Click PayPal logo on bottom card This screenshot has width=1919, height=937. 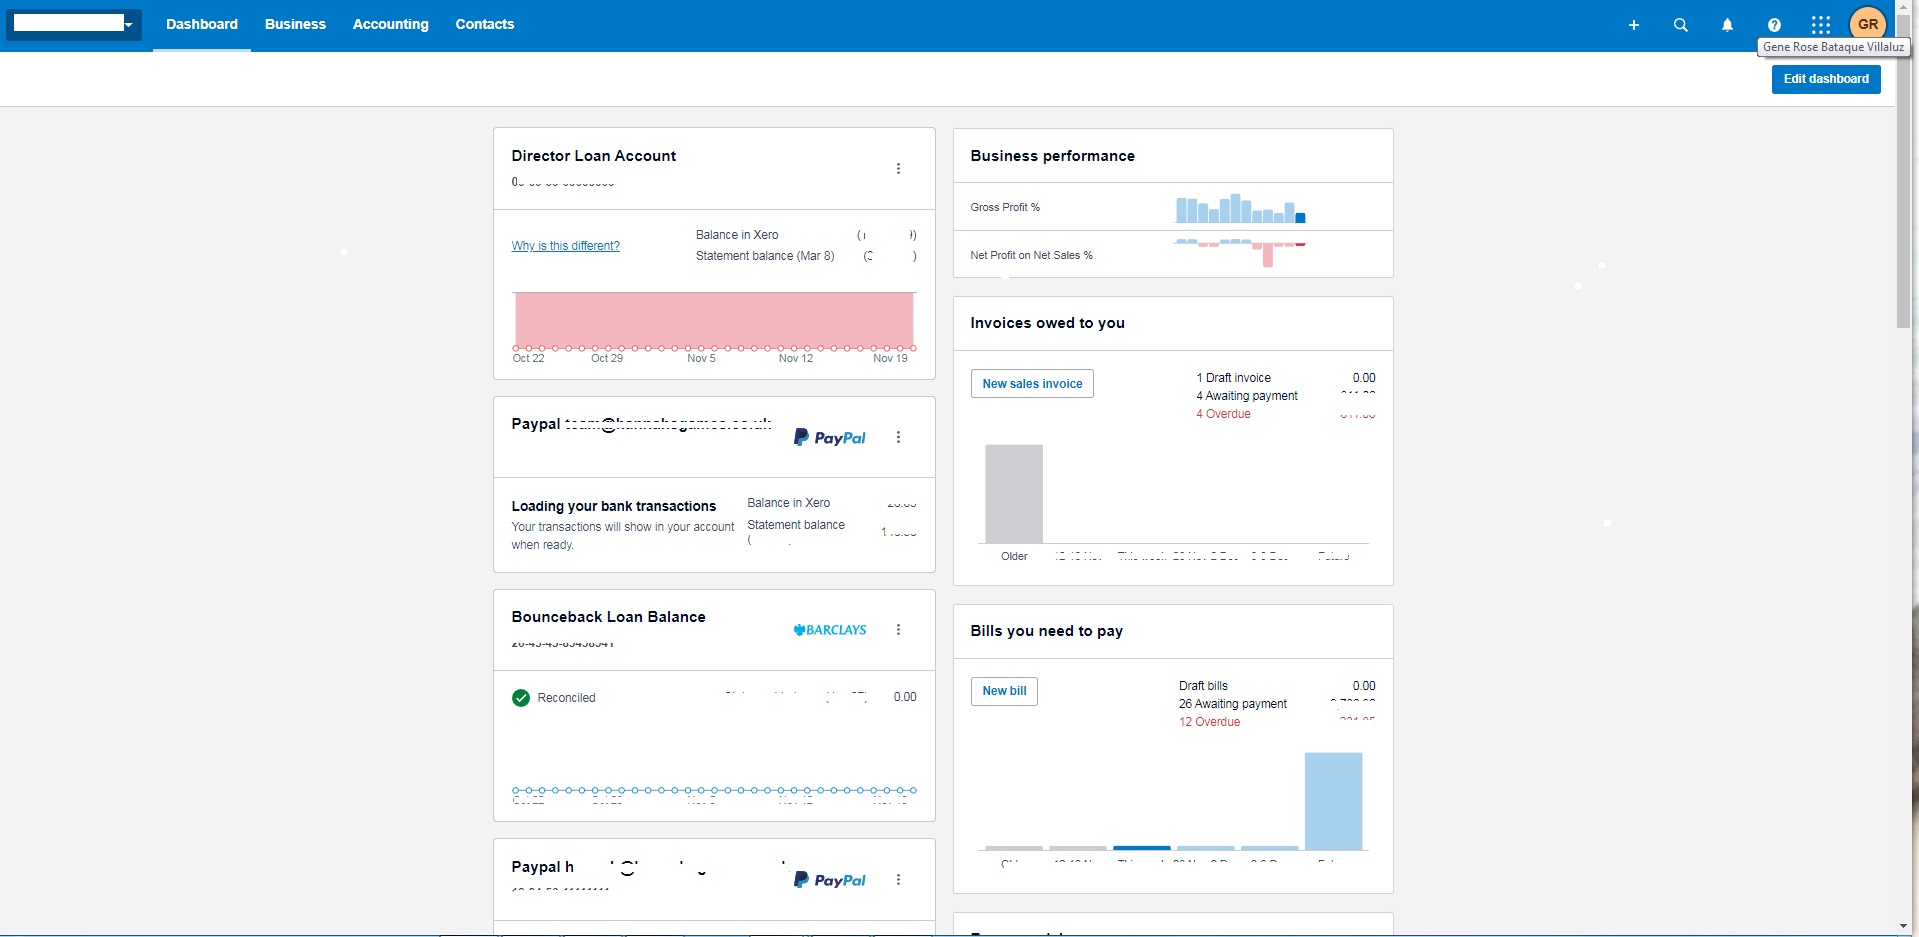click(x=830, y=879)
